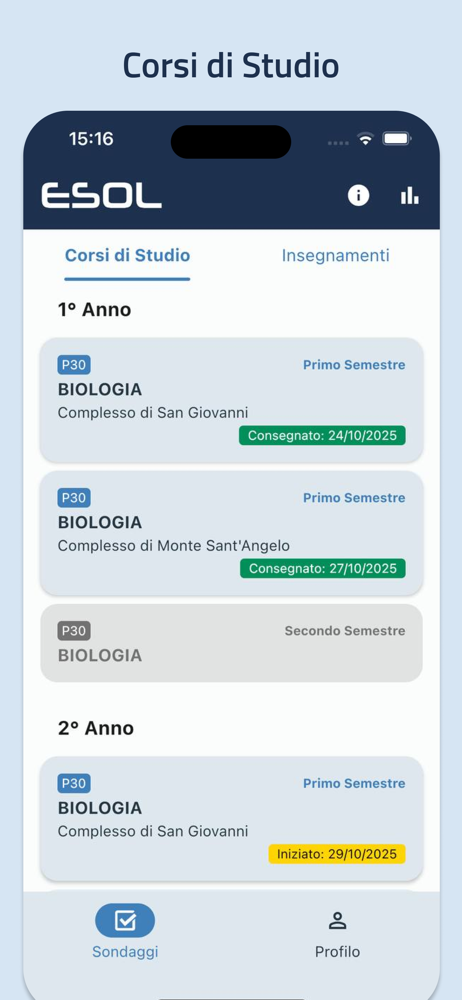Image resolution: width=462 pixels, height=1000 pixels.
Task: Open the info icon in header
Action: click(x=358, y=195)
